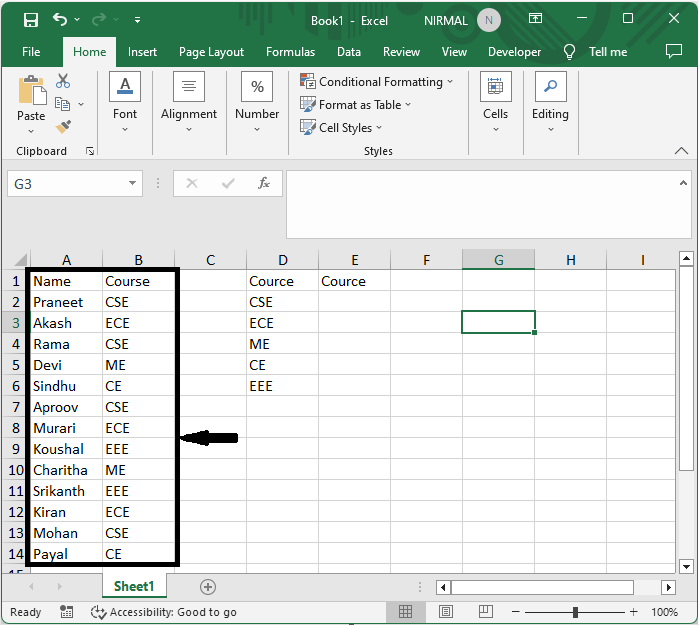Click the Save icon in the title bar
This screenshot has height=625, width=699.
pos(31,20)
